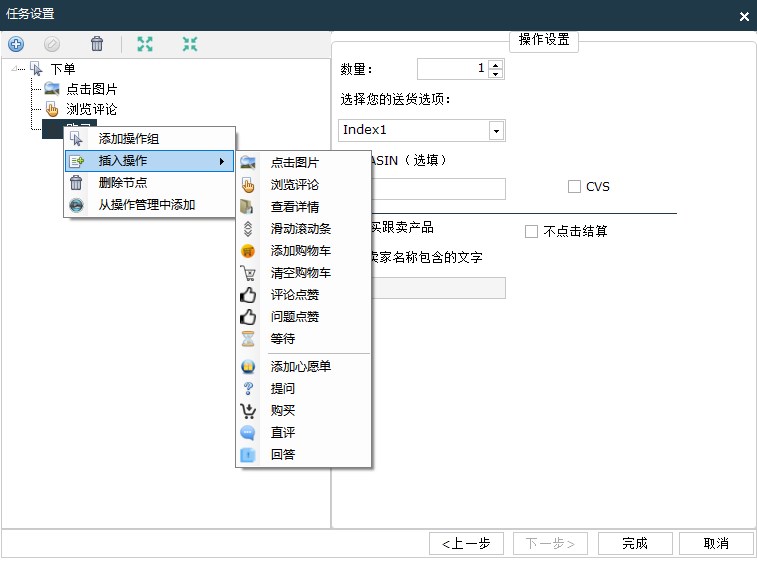Choose 删除节点 from context menu
The image size is (757, 564).
[150, 183]
